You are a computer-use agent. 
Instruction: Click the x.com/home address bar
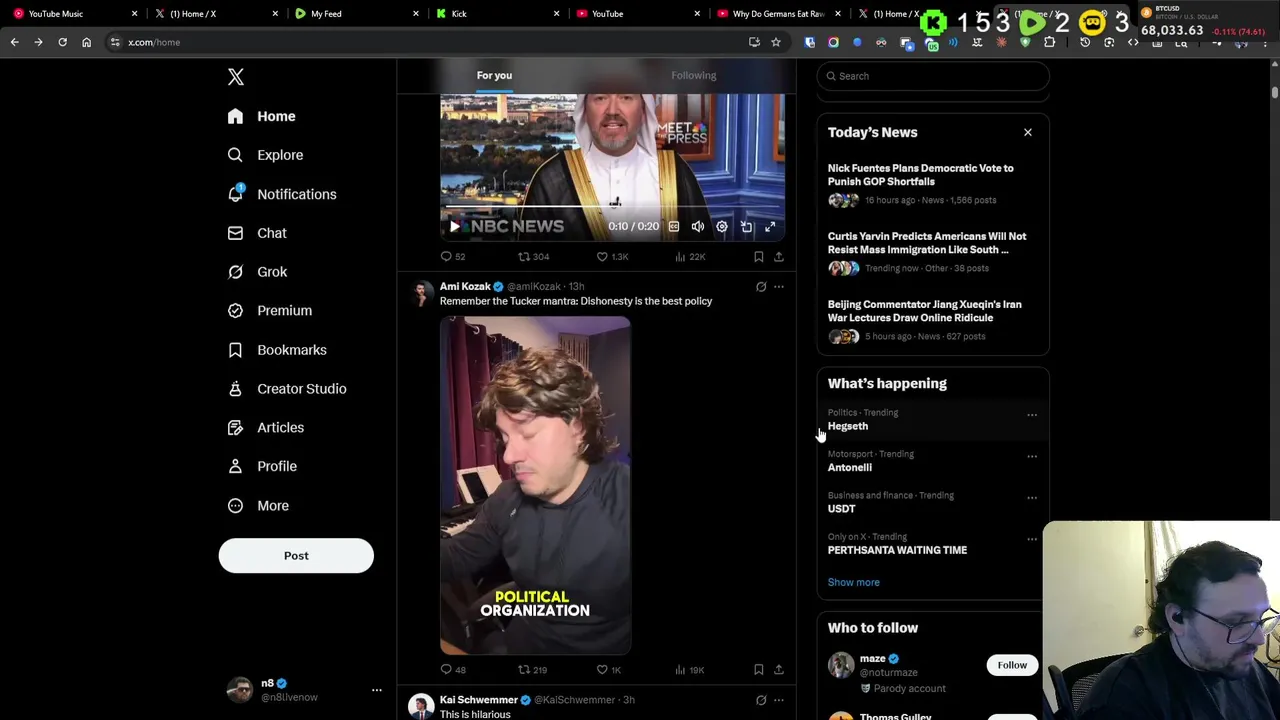coord(430,42)
